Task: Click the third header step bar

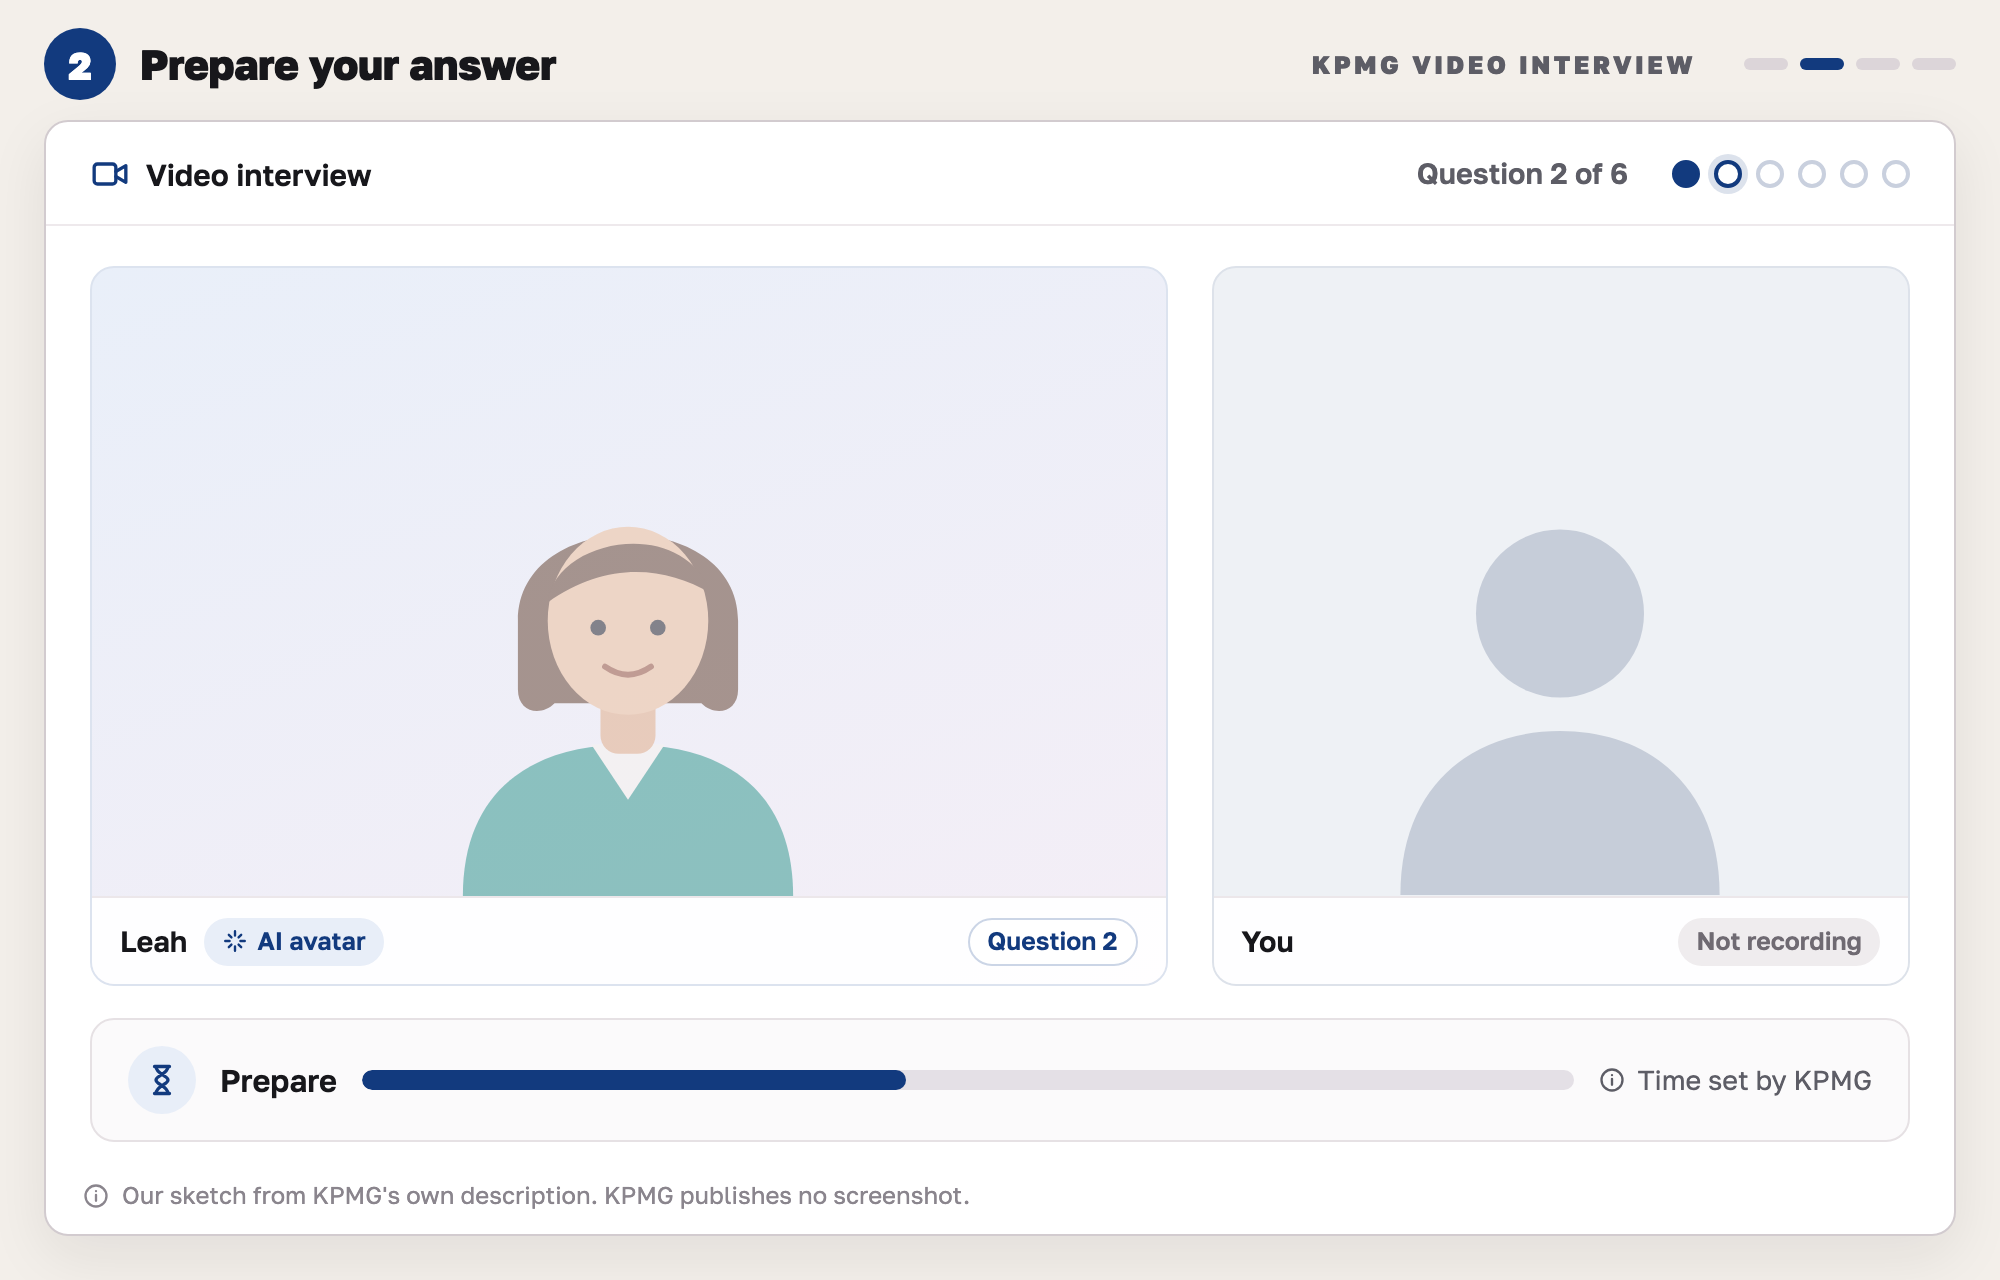Action: pos(1878,64)
